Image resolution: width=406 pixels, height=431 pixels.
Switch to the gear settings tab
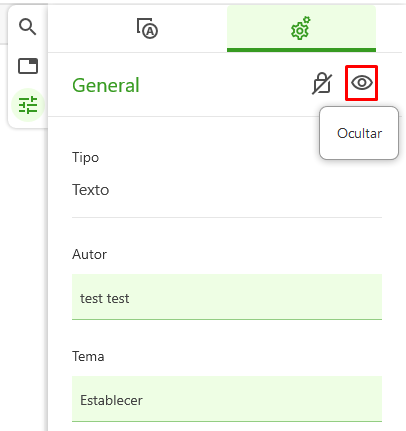coord(301,28)
